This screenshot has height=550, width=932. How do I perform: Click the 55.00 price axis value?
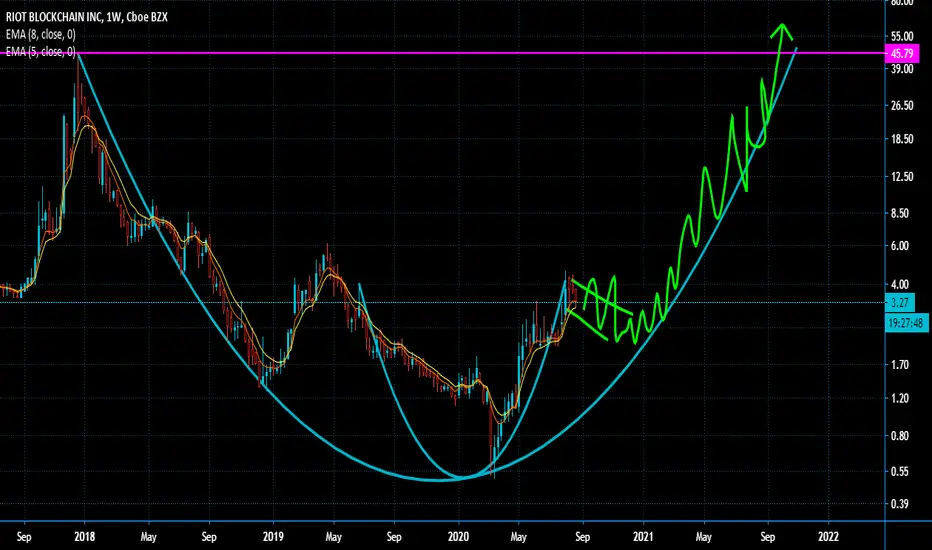902,36
